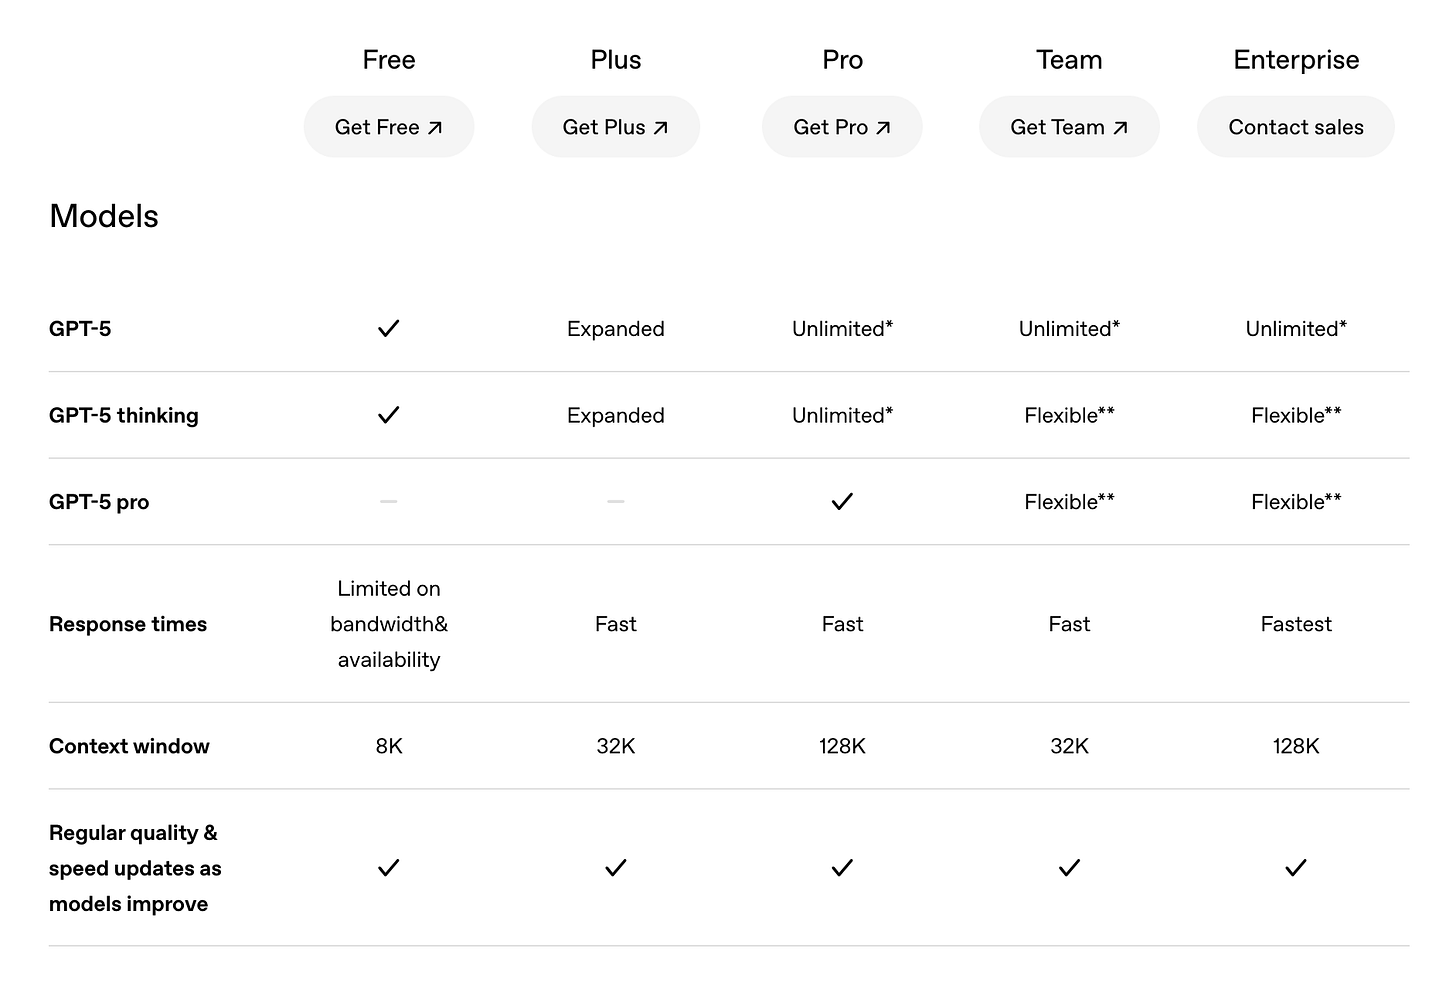This screenshot has width=1456, height=992.
Task: Click the GPT-5 thinking checkmark under Free
Action: click(x=389, y=415)
